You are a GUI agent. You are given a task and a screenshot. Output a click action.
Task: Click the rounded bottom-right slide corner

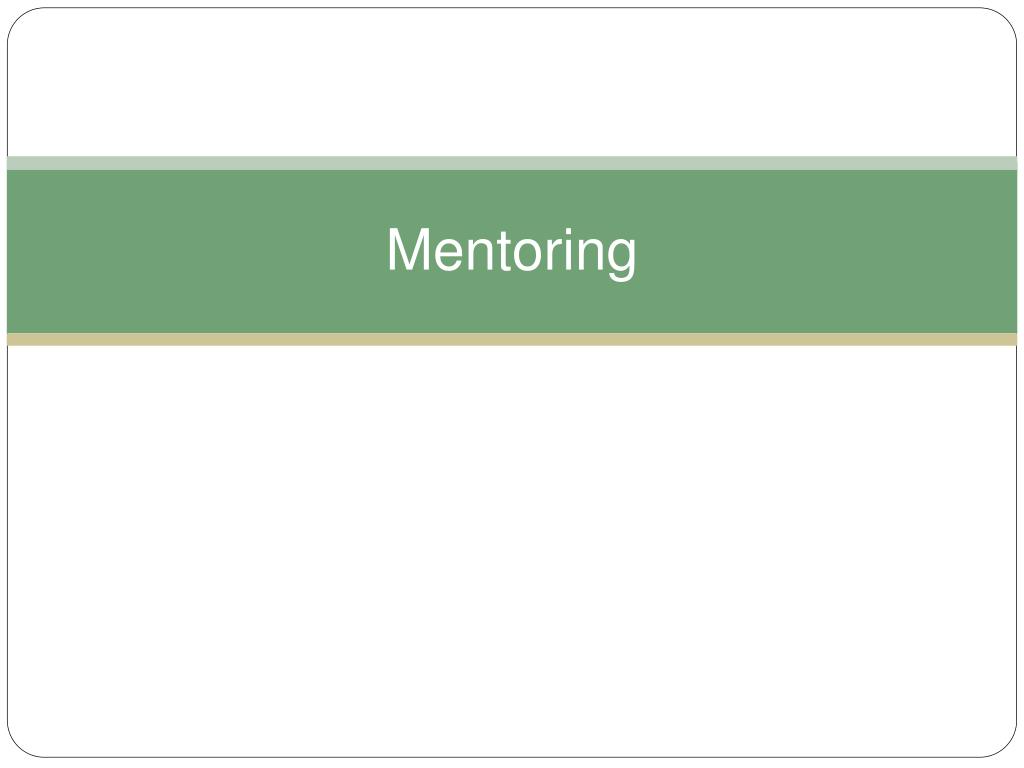[1004, 745]
